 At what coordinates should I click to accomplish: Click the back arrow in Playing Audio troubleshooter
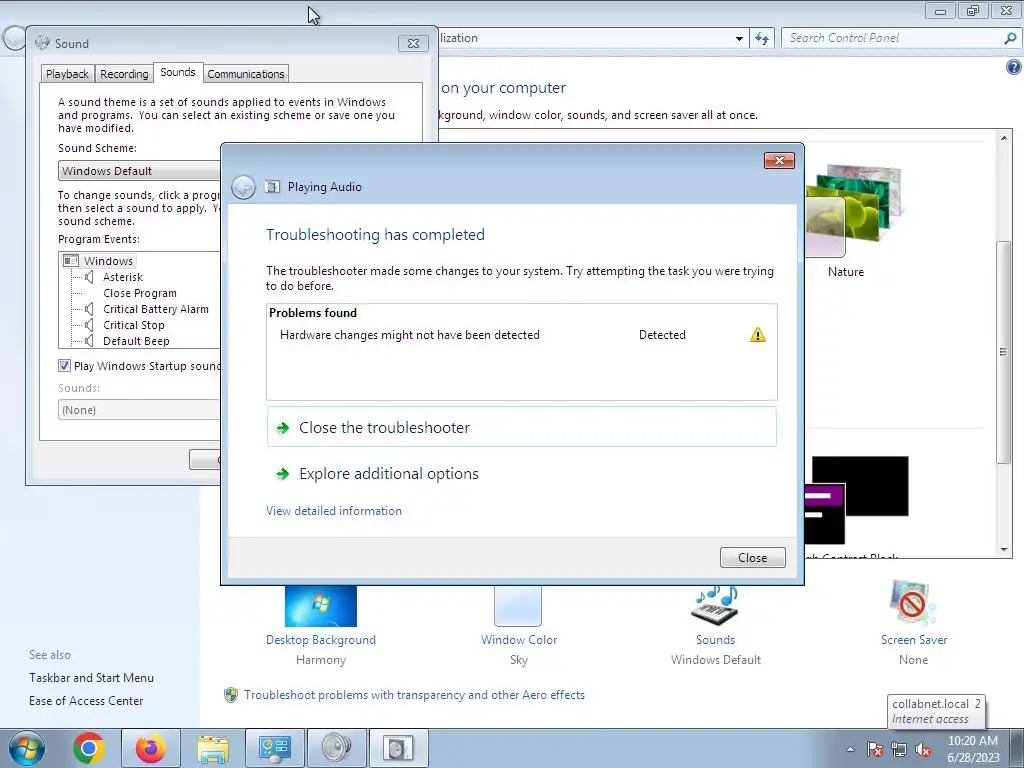[244, 187]
